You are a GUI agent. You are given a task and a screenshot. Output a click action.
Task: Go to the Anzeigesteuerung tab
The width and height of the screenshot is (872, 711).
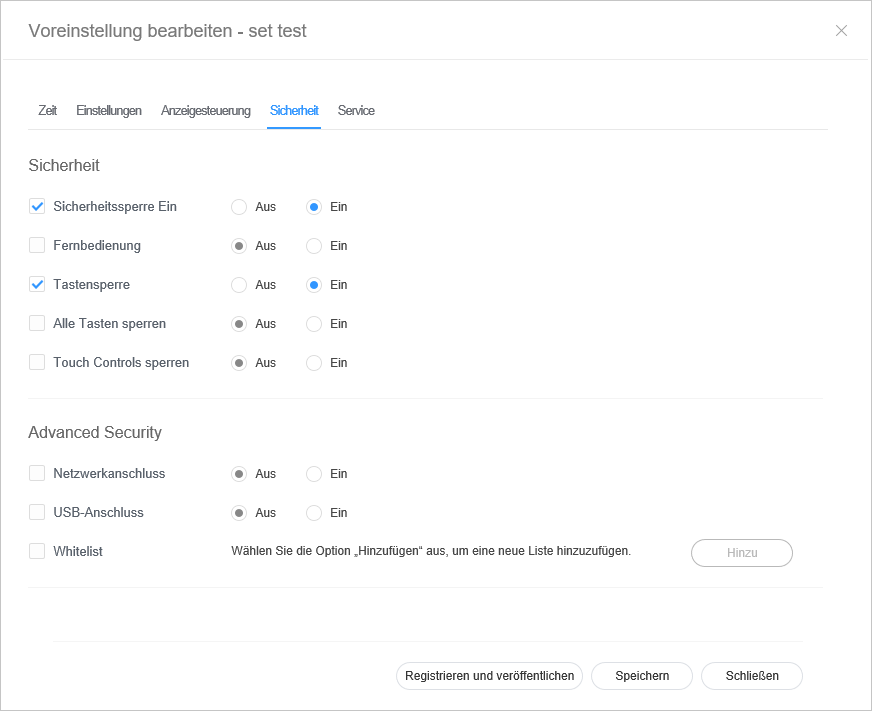[x=206, y=111]
